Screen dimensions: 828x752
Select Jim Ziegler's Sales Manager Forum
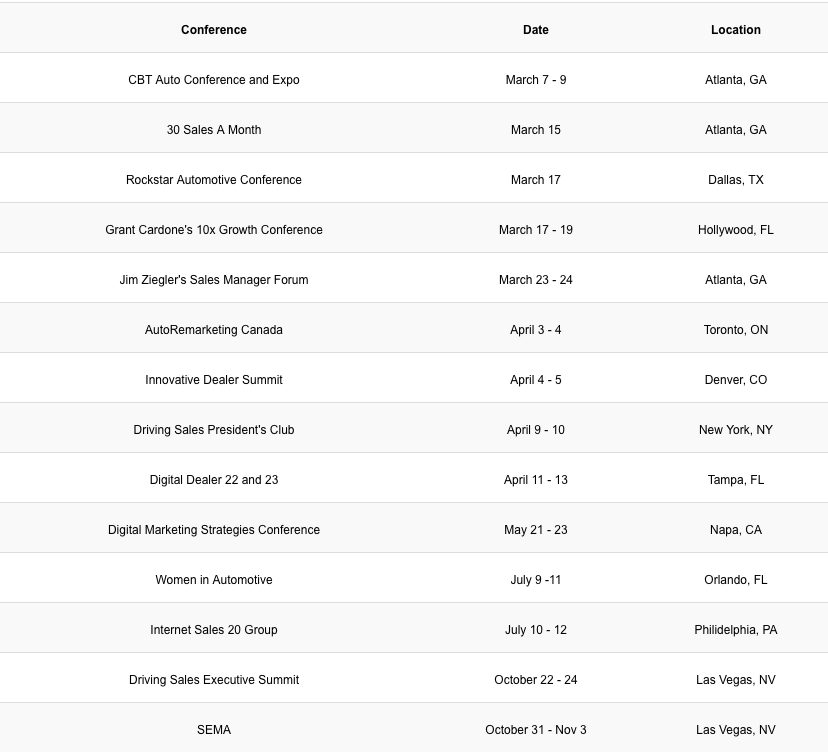click(x=214, y=280)
